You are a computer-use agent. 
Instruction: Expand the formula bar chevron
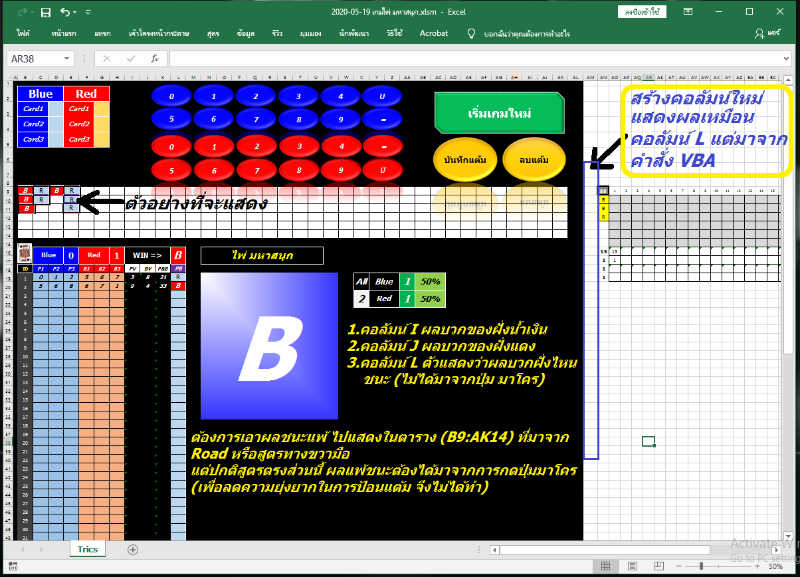tap(788, 59)
